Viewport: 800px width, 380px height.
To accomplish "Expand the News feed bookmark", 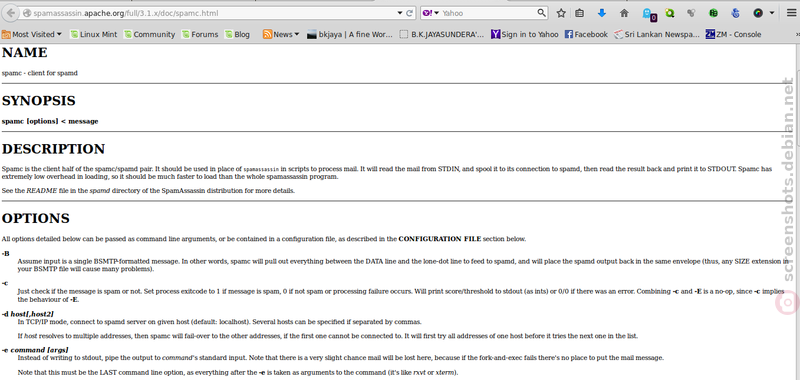I will pos(281,34).
